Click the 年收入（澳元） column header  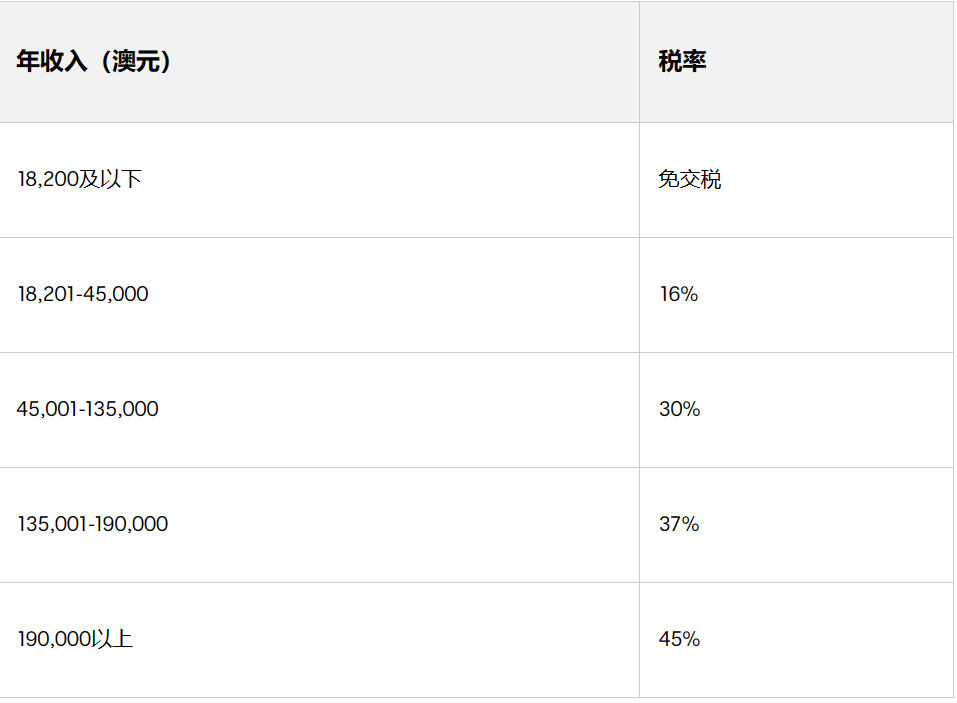94,62
